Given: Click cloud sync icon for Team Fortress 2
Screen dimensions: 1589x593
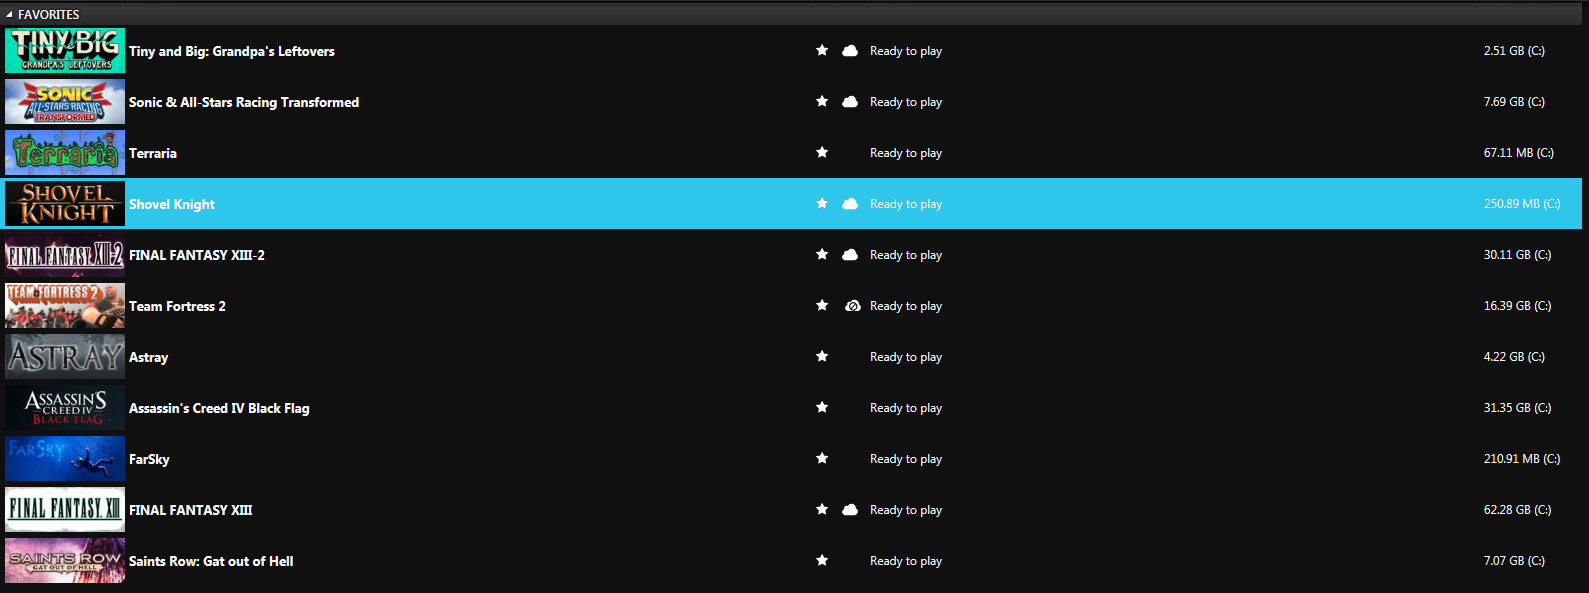Looking at the screenshot, I should (x=853, y=306).
